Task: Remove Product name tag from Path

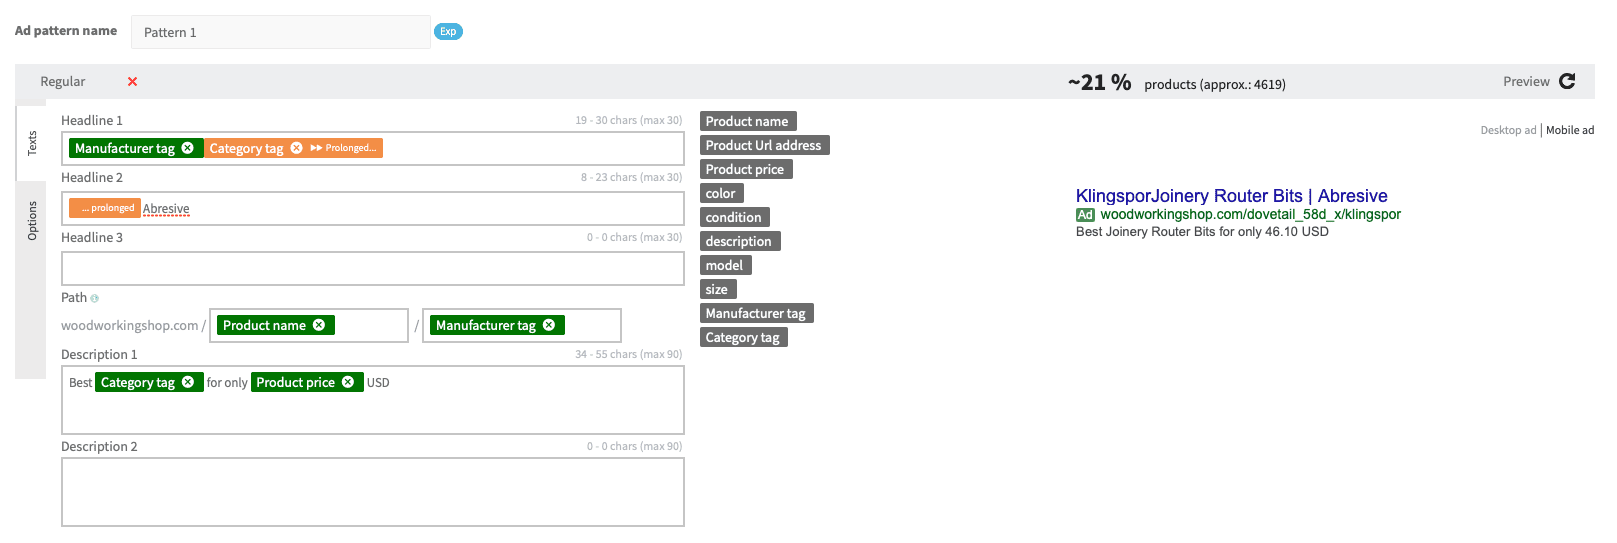Action: 319,325
